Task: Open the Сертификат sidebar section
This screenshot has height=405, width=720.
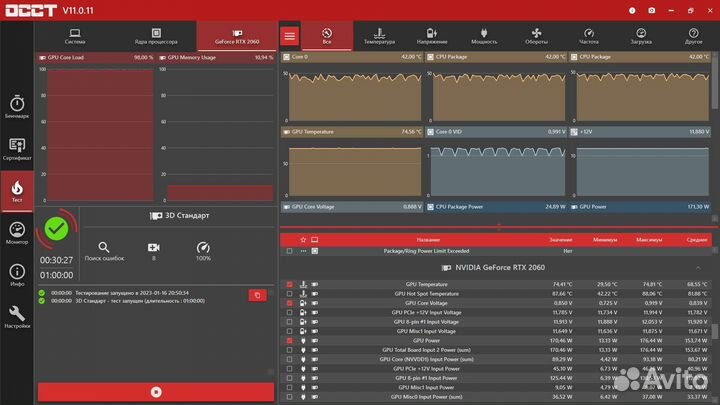Action: coord(16,148)
